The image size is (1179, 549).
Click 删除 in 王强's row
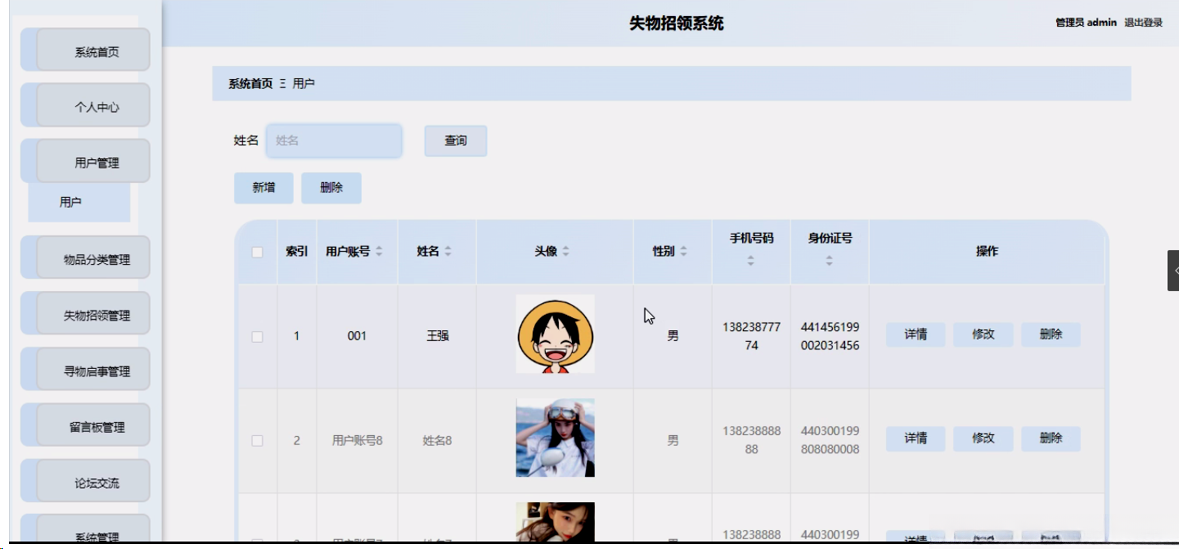pos(1050,335)
